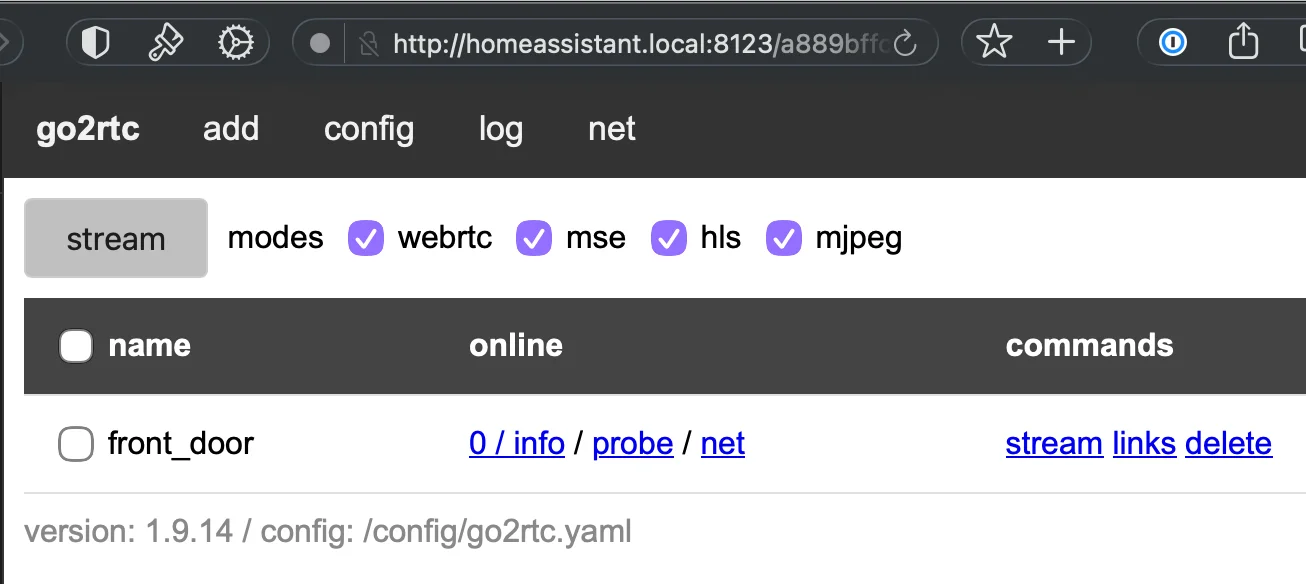The height and width of the screenshot is (584, 1306).
Task: Uncheck the mse mode checkbox
Action: pos(534,238)
